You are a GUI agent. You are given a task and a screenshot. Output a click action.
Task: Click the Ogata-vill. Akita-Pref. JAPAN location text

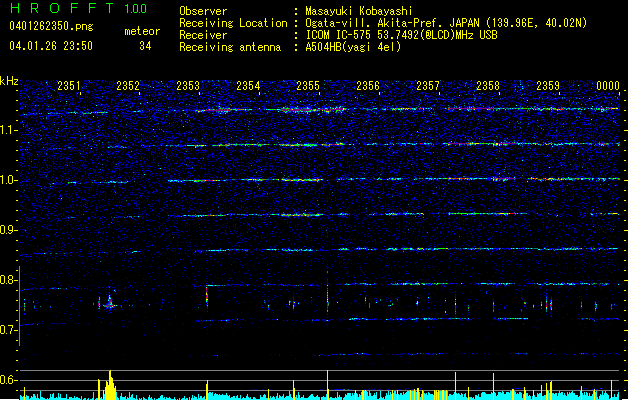(x=446, y=23)
